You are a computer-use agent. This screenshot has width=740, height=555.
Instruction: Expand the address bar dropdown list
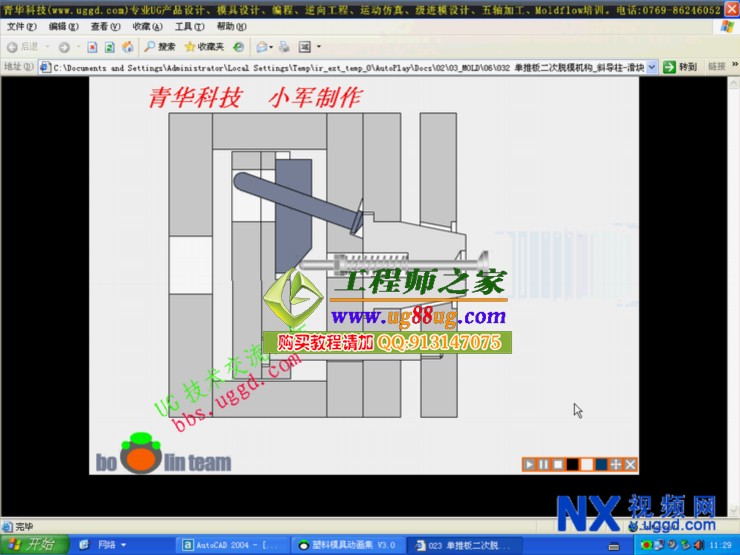click(652, 67)
